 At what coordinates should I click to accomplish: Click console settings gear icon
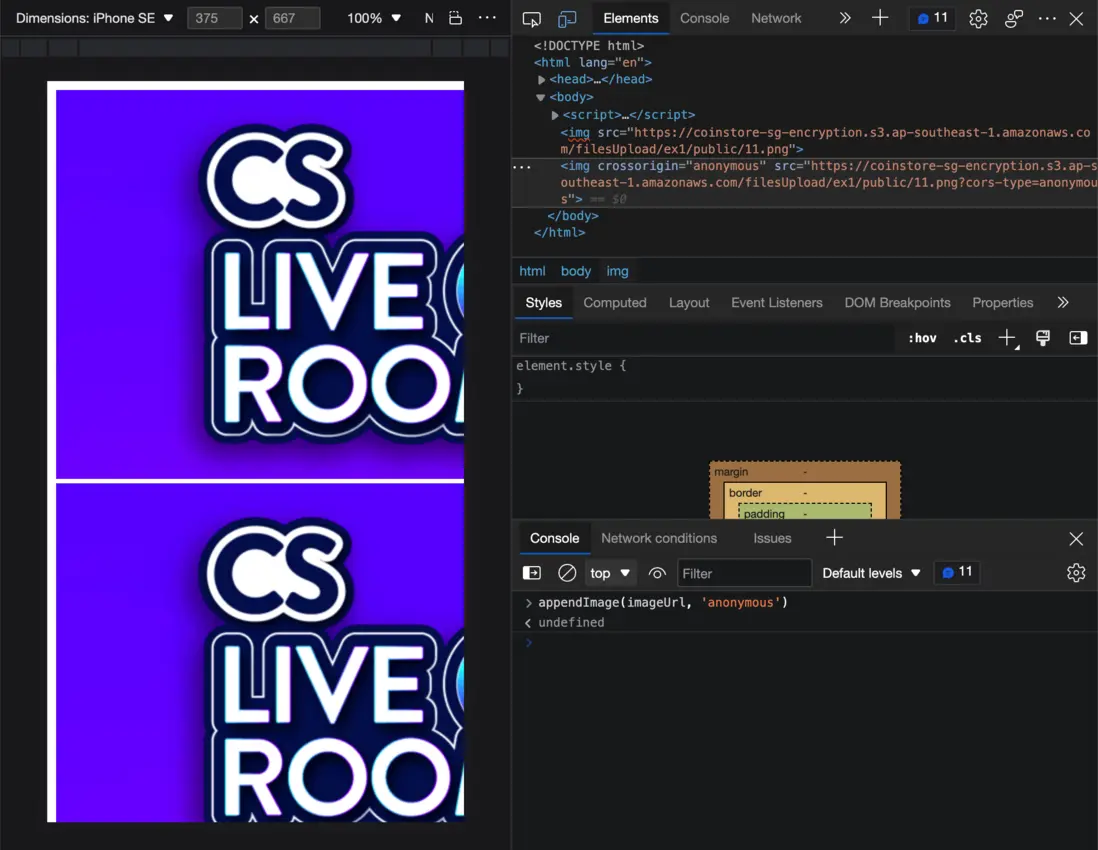coord(1076,573)
